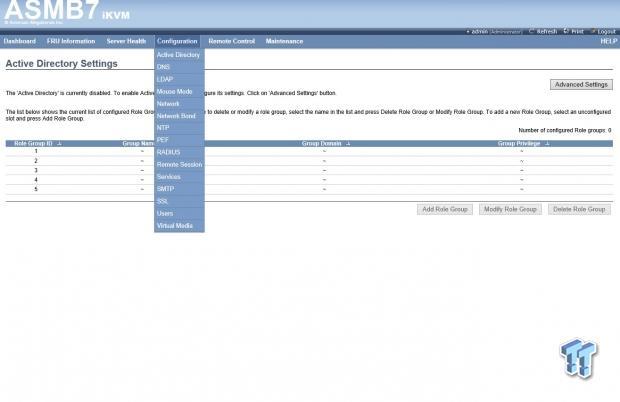The width and height of the screenshot is (620, 402).
Task: Select Users from Configuration dropdown
Action: [179, 214]
